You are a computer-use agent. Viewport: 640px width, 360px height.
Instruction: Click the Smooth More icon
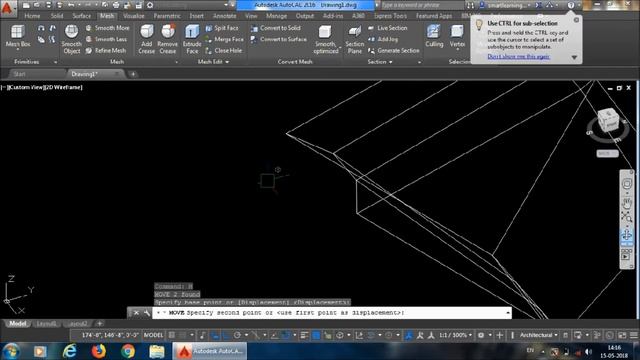(x=89, y=28)
